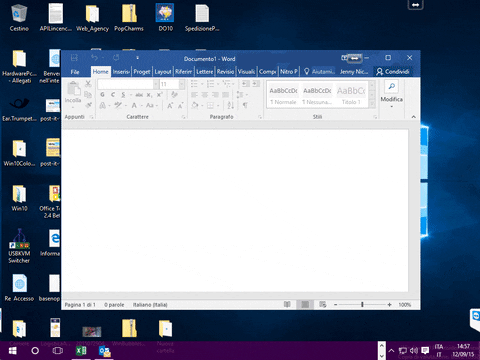480x360 pixels.
Task: Select the read mode view icon
Action: click(287, 304)
